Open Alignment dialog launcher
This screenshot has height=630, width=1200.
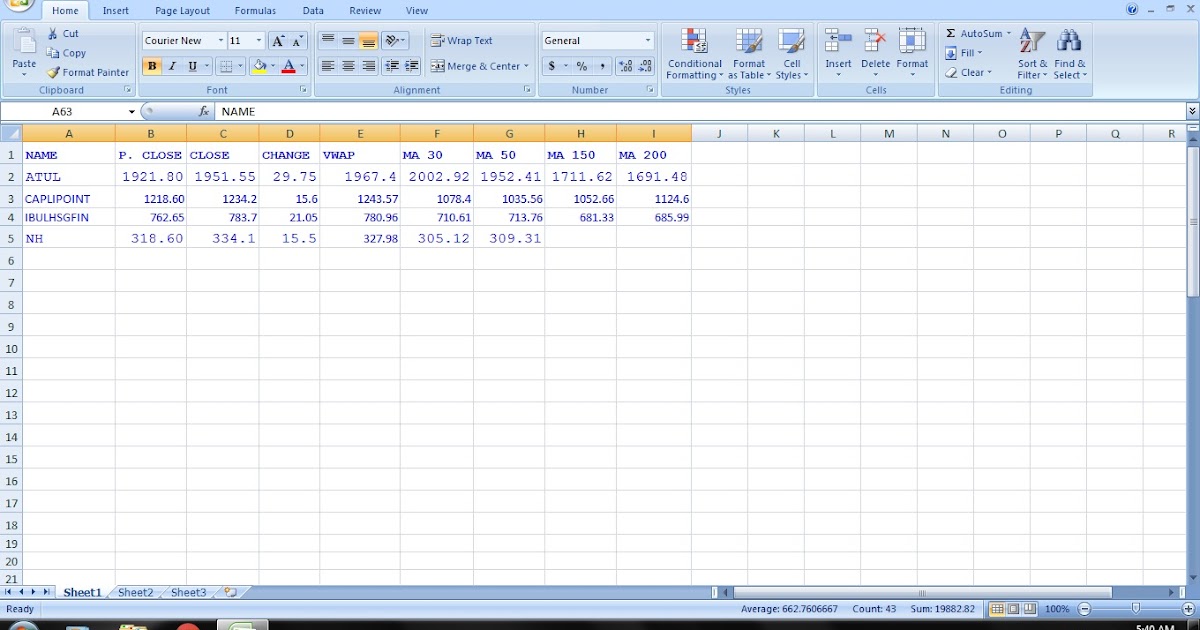pos(527,90)
